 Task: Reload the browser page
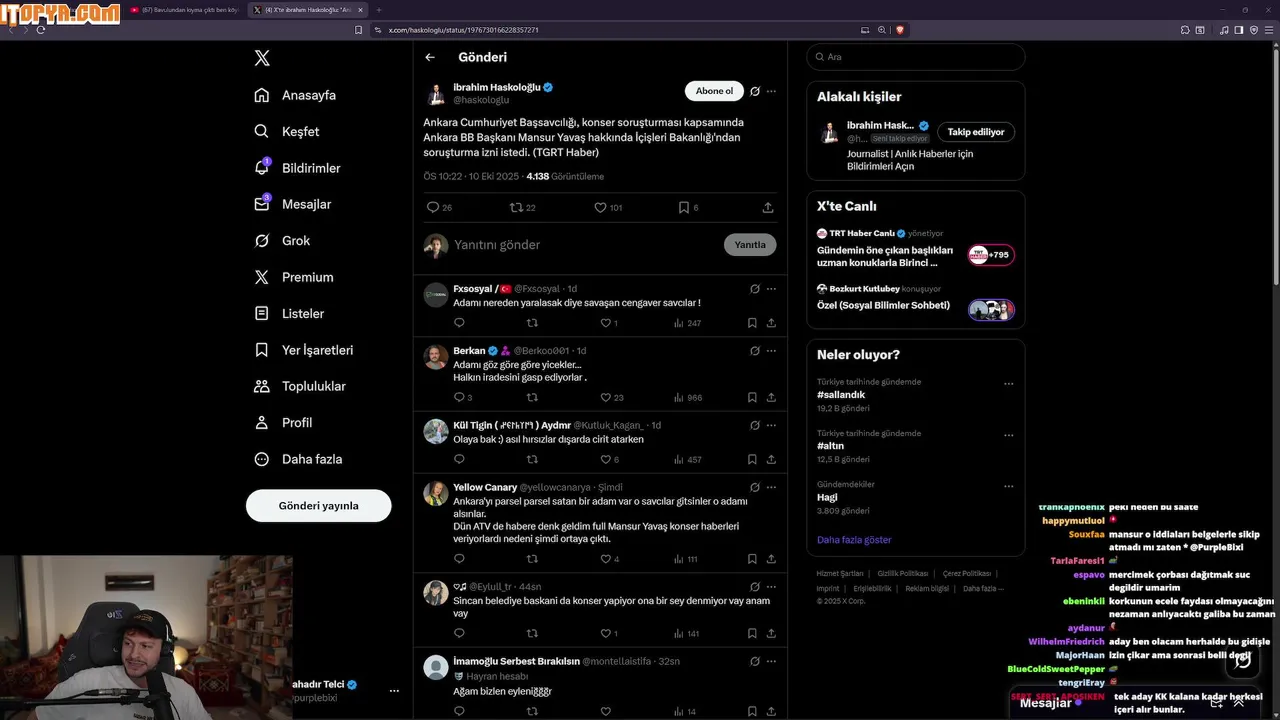(41, 30)
